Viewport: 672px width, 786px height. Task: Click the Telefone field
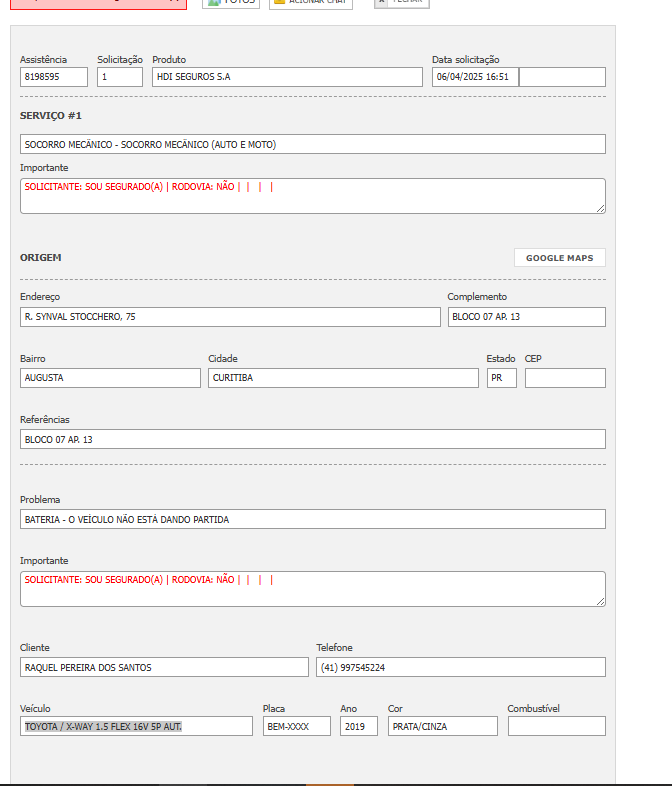coord(460,667)
